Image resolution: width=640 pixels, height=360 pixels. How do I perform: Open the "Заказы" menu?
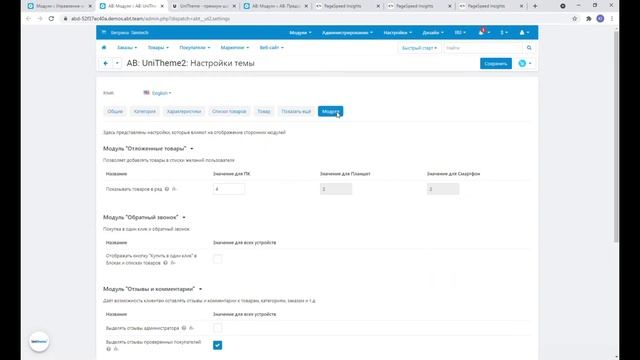127,48
